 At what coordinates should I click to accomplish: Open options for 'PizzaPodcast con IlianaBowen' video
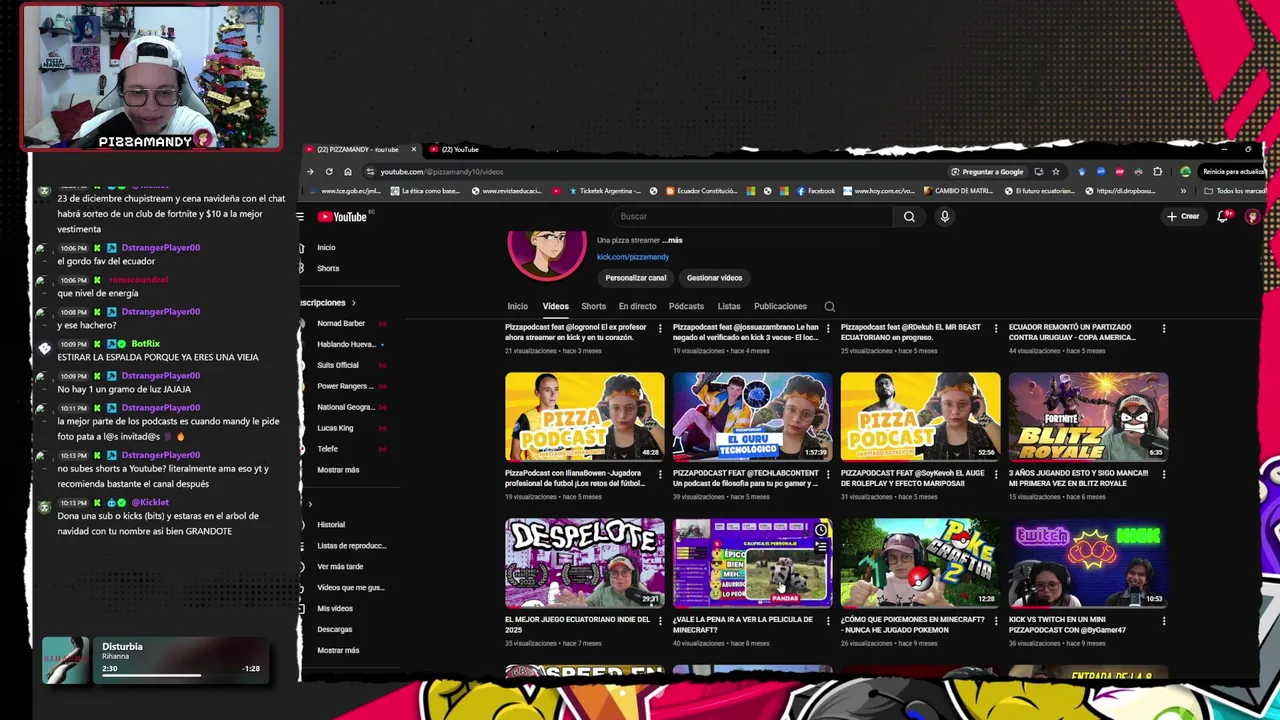(660, 475)
